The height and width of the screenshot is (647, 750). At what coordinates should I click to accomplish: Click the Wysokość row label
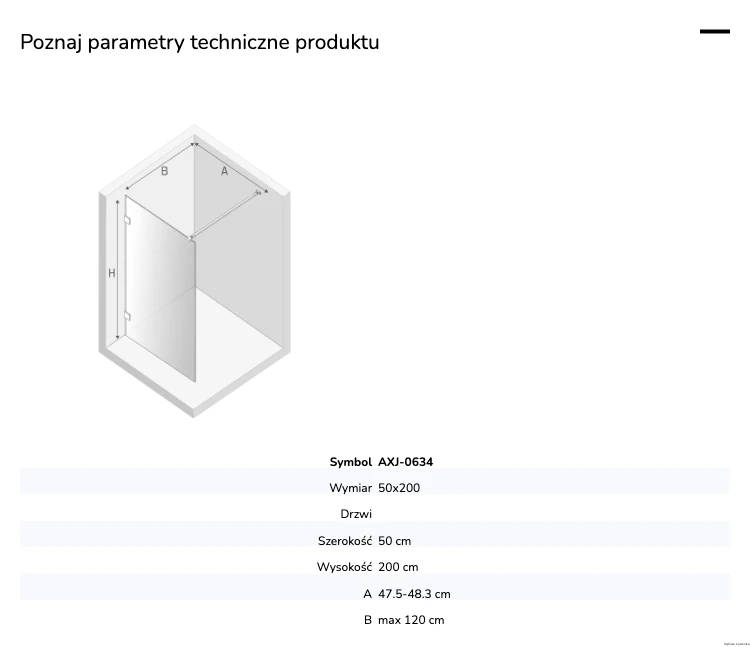pyautogui.click(x=344, y=567)
